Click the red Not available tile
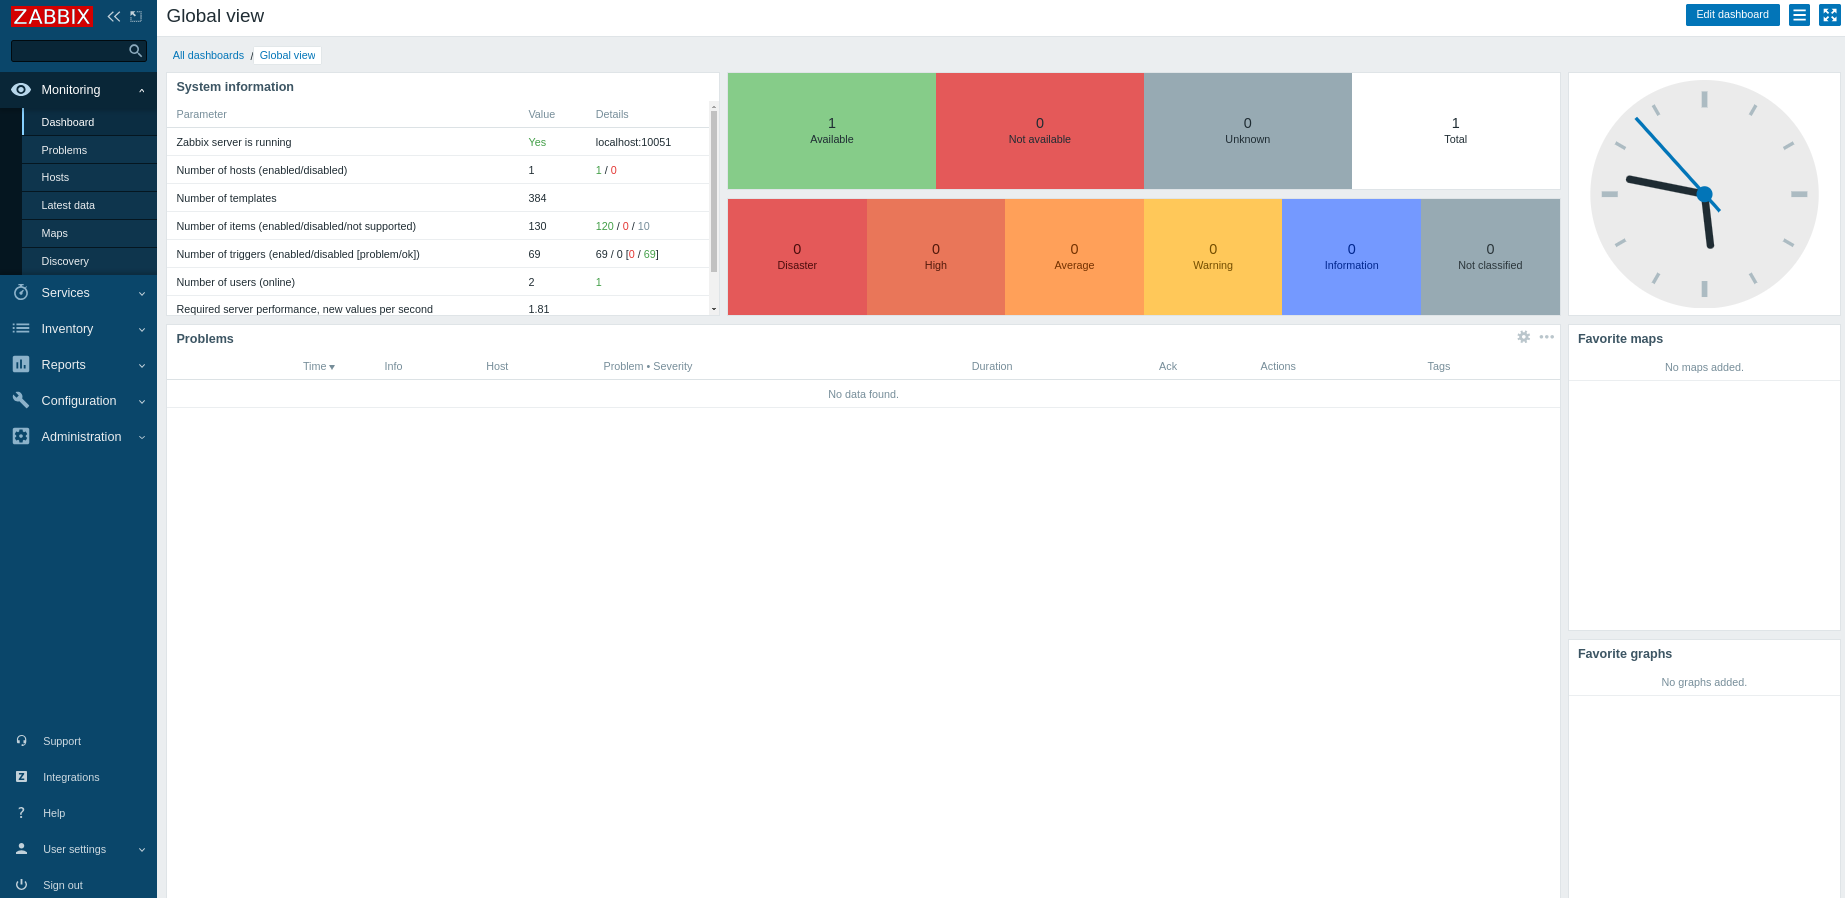This screenshot has width=1845, height=898. [x=1040, y=131]
